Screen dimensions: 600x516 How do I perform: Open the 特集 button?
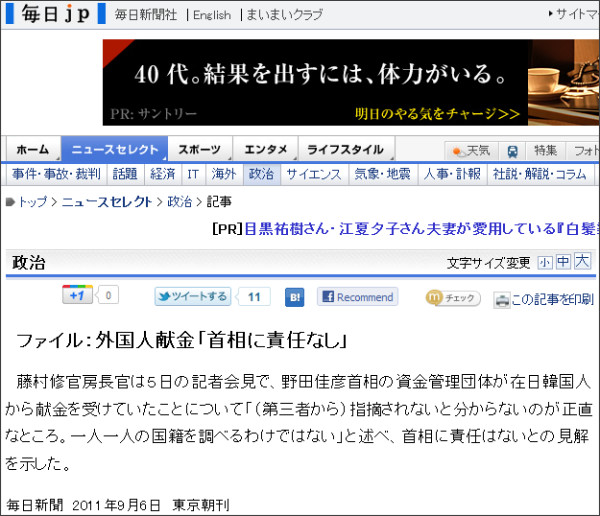(x=546, y=151)
